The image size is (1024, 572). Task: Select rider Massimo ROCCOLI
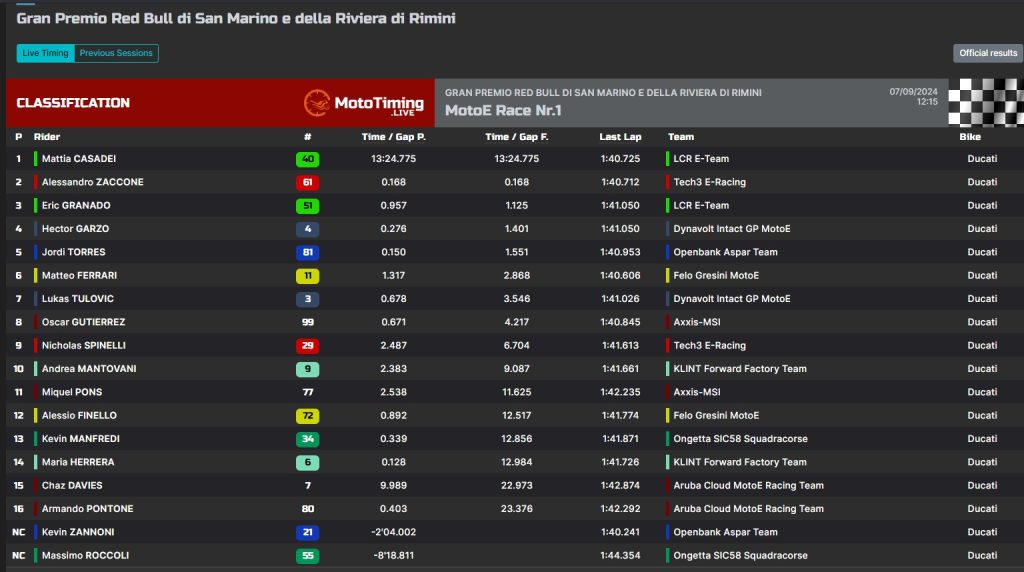click(86, 556)
